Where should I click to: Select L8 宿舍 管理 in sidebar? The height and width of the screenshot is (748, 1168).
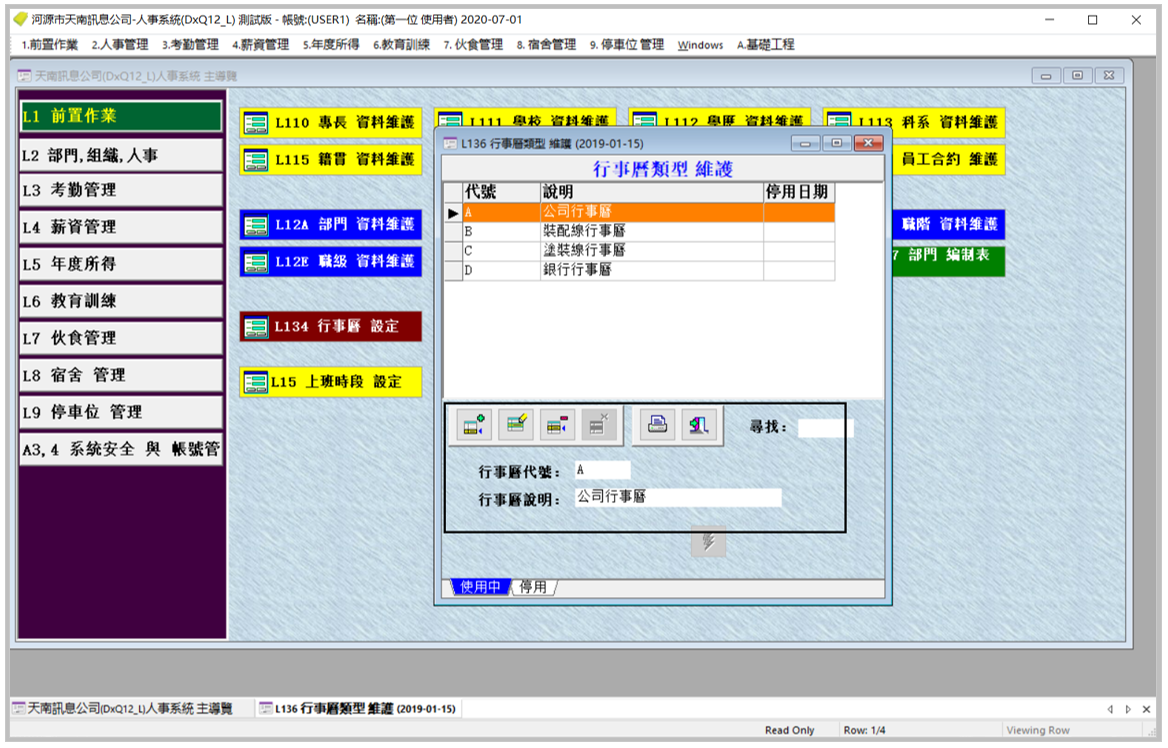click(x=120, y=375)
